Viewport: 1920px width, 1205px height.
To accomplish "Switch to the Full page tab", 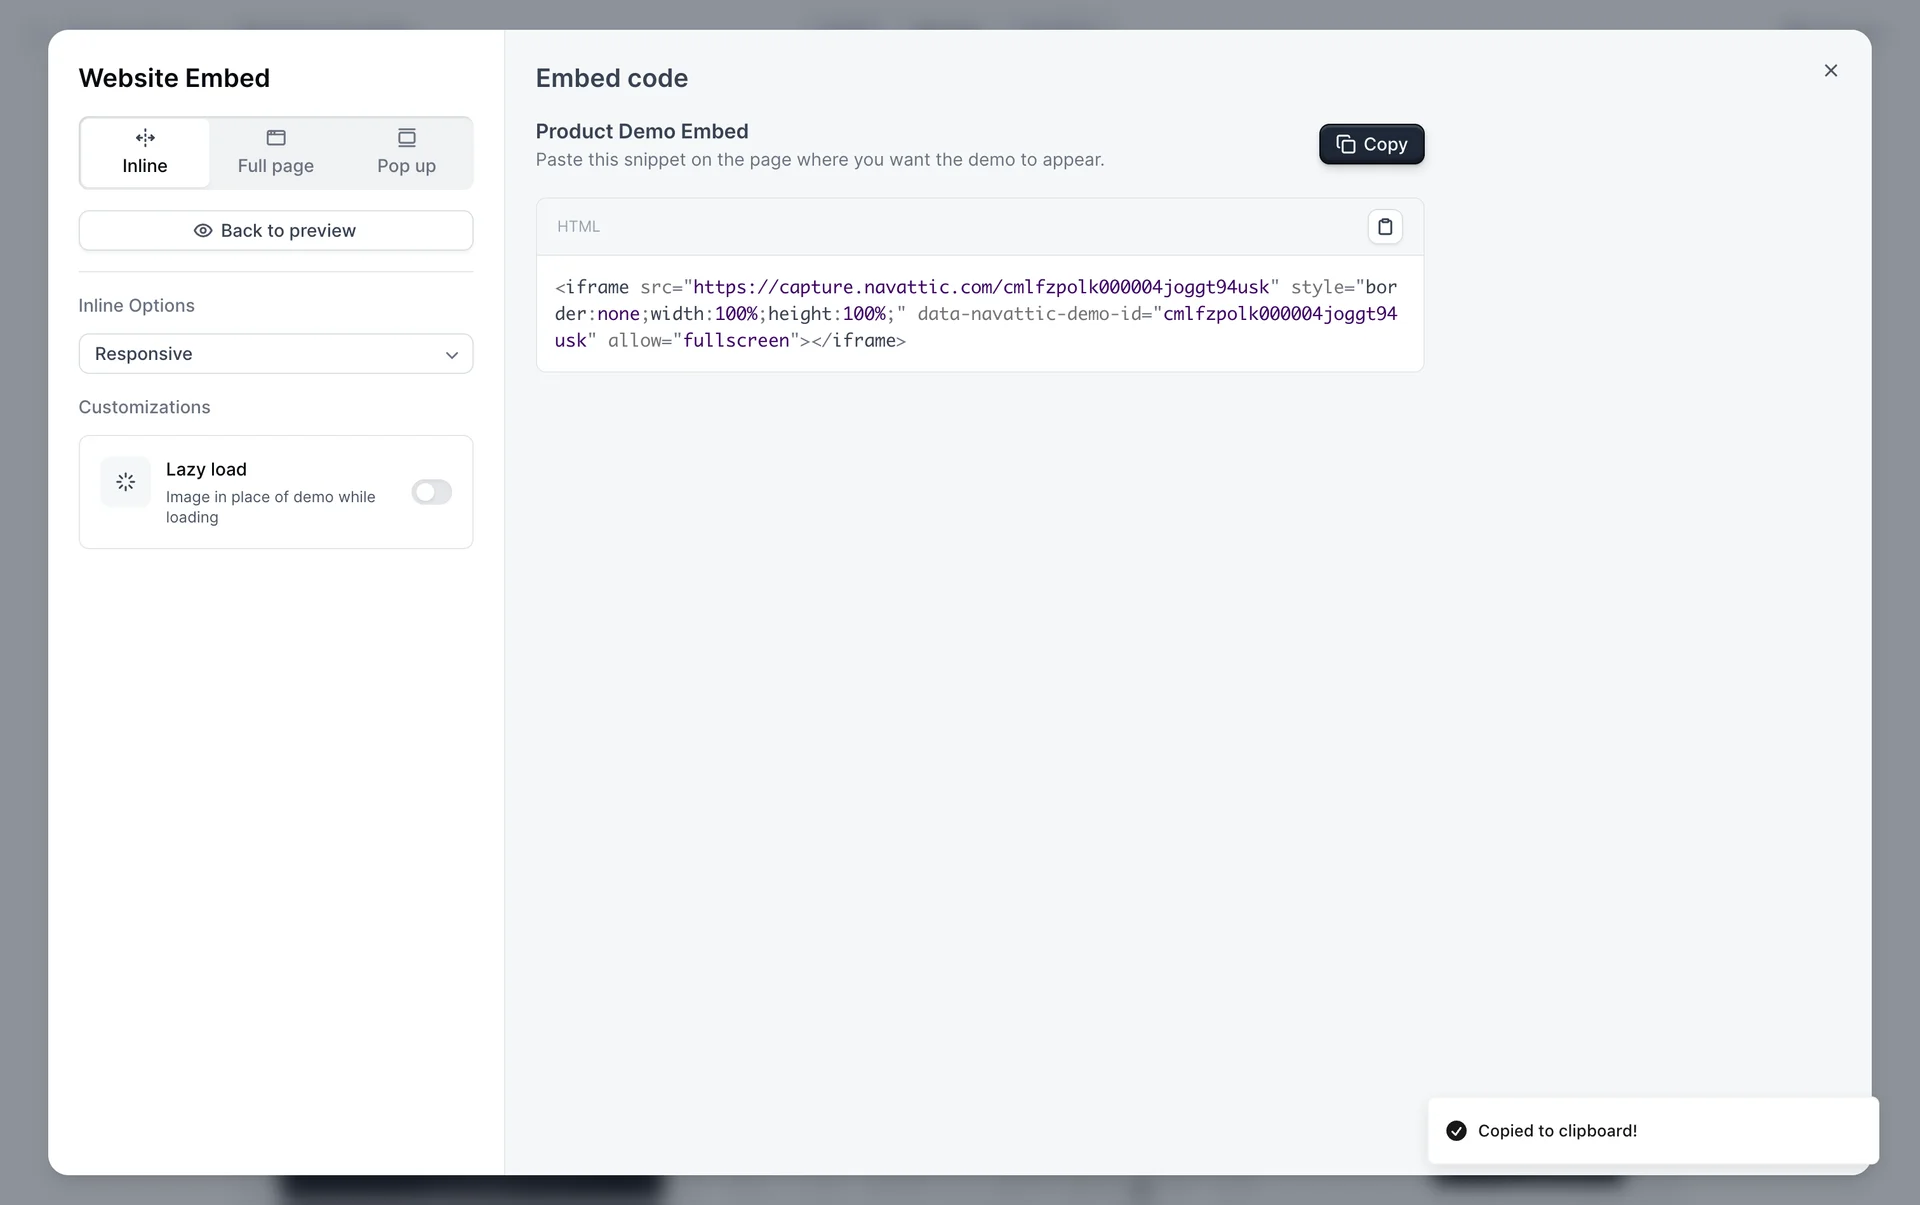I will 276,165.
